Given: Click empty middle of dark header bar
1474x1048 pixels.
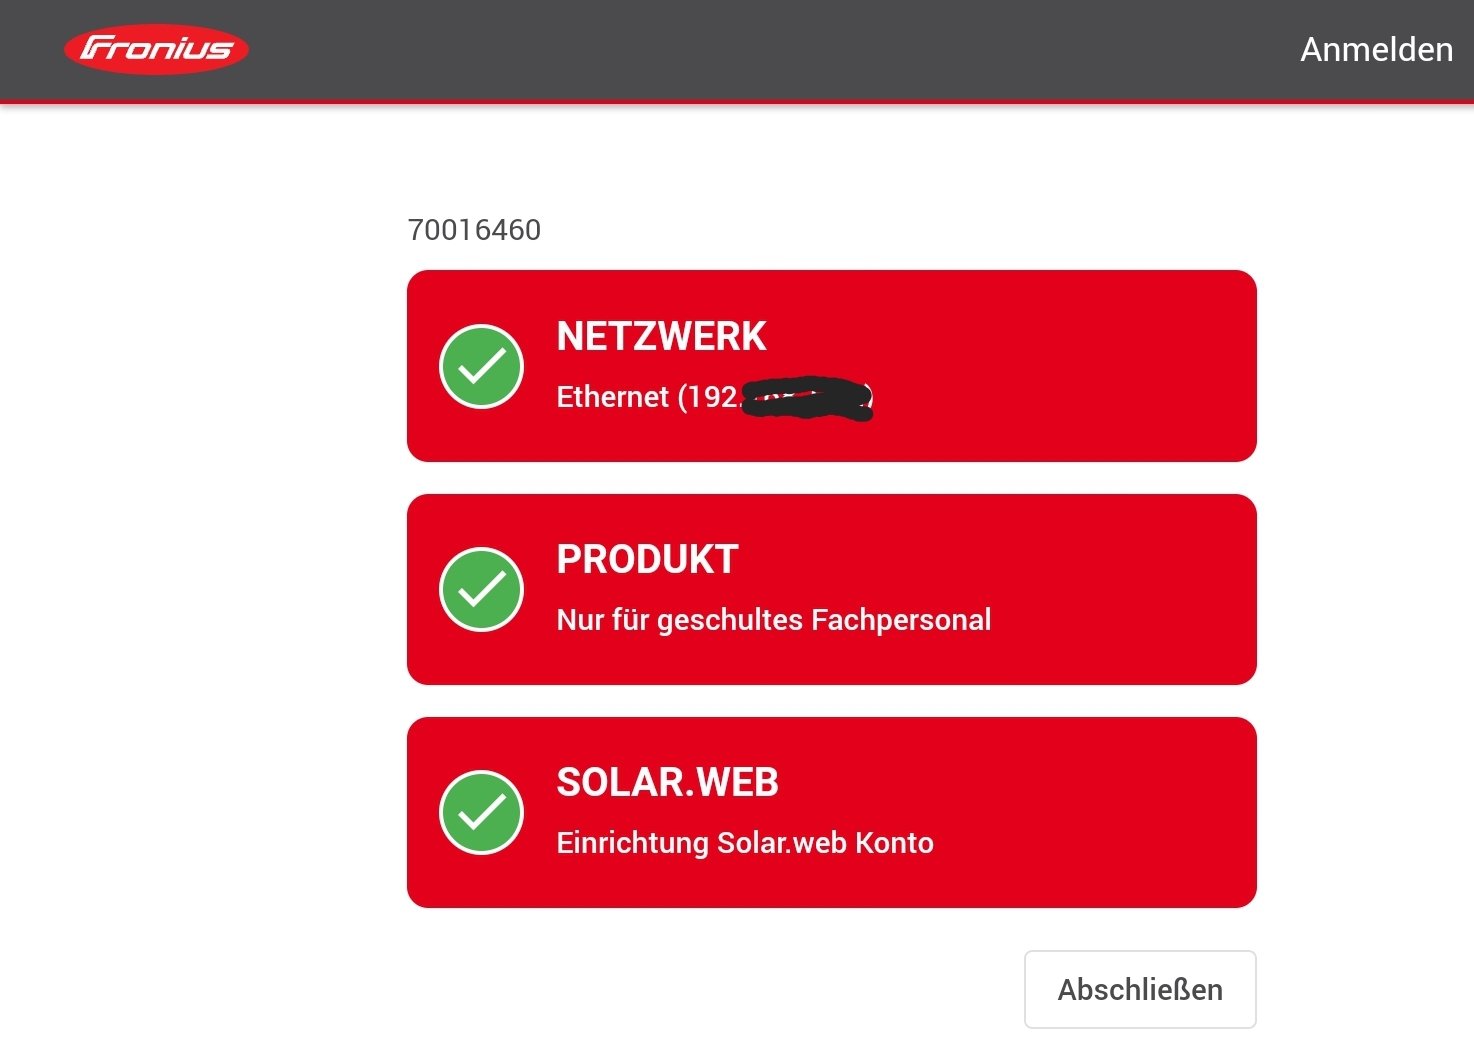Looking at the screenshot, I should pyautogui.click(x=760, y=49).
